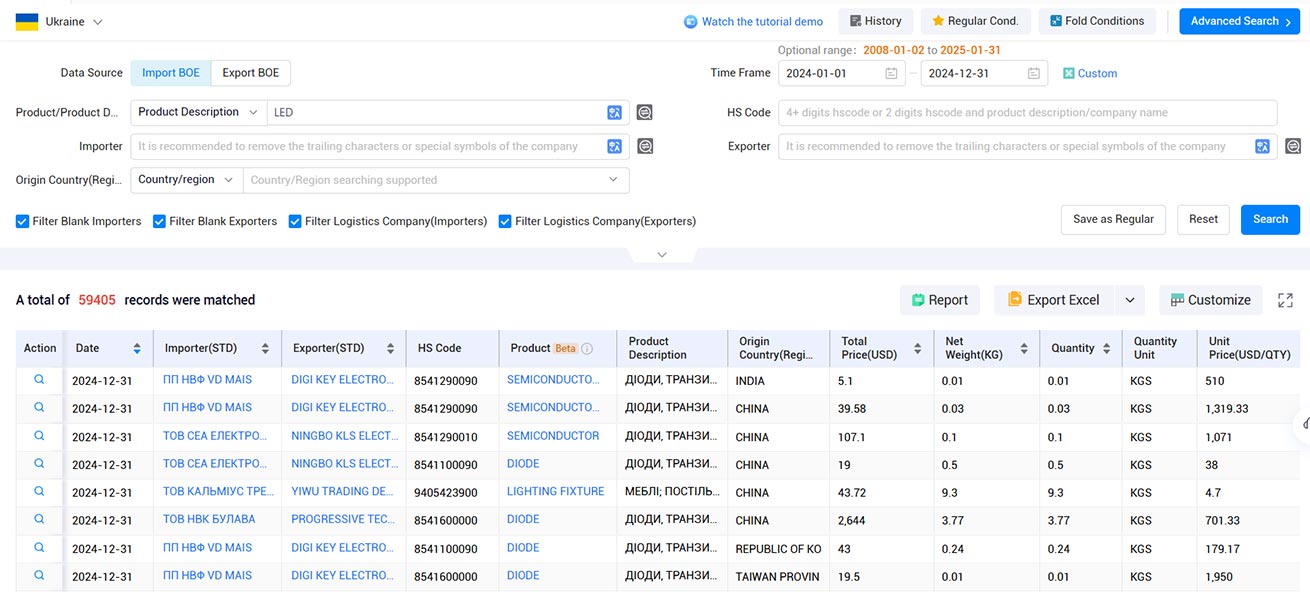Click unit price 1,319.33 cell
The width and height of the screenshot is (1310, 592).
[x=1226, y=409]
